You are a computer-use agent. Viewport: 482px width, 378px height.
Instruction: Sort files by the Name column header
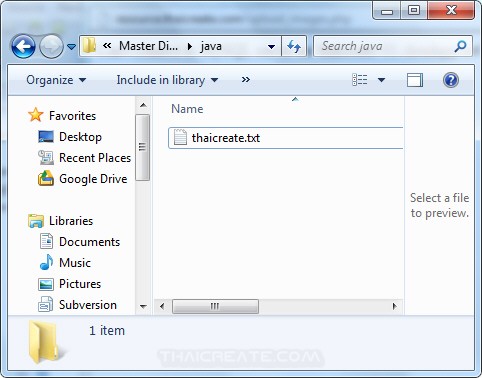tap(187, 109)
